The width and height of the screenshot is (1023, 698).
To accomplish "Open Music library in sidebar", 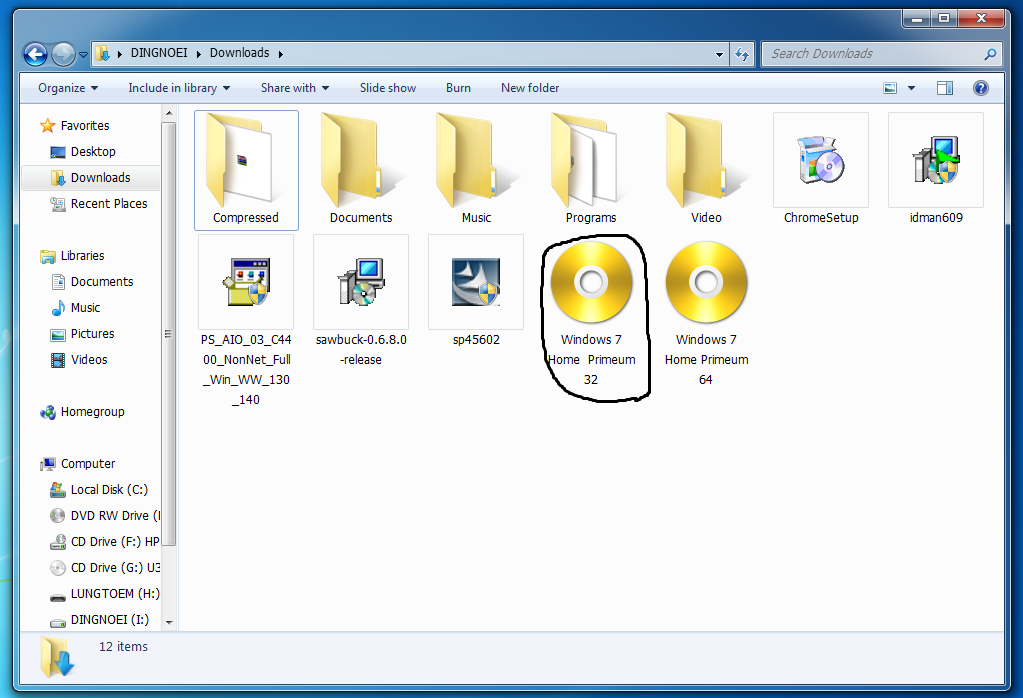I will (x=76, y=308).
